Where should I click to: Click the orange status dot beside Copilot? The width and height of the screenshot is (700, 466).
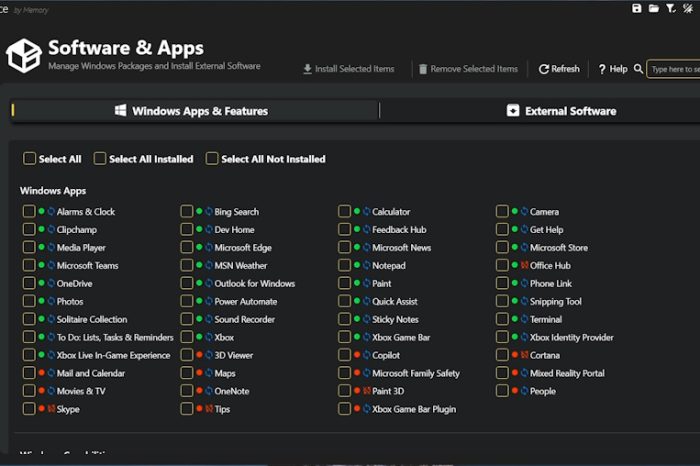(x=356, y=355)
